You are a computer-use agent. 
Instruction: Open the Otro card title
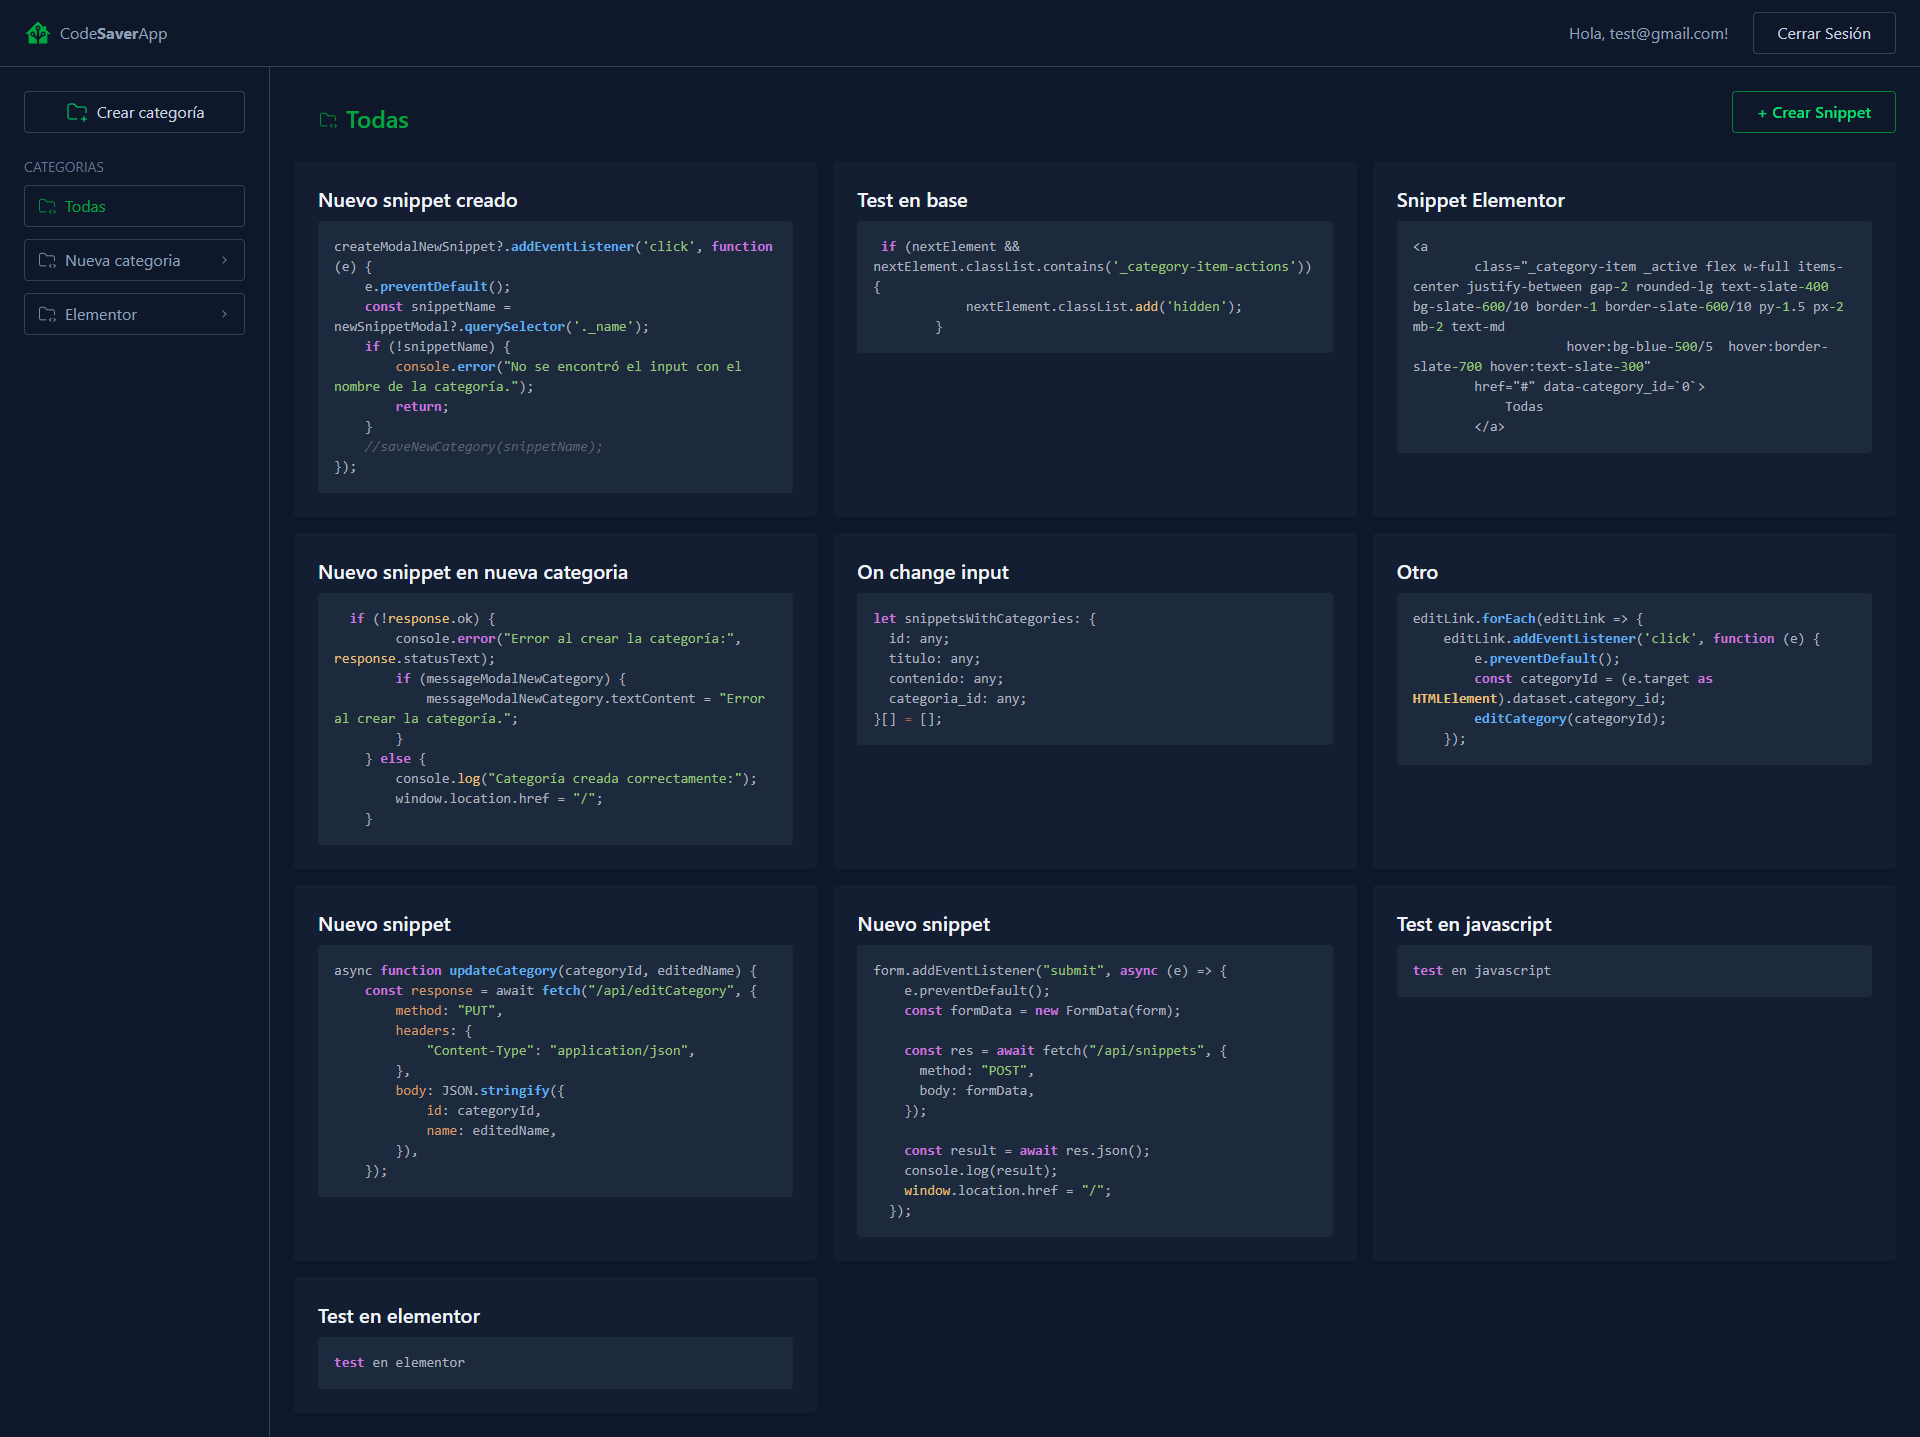(1417, 572)
